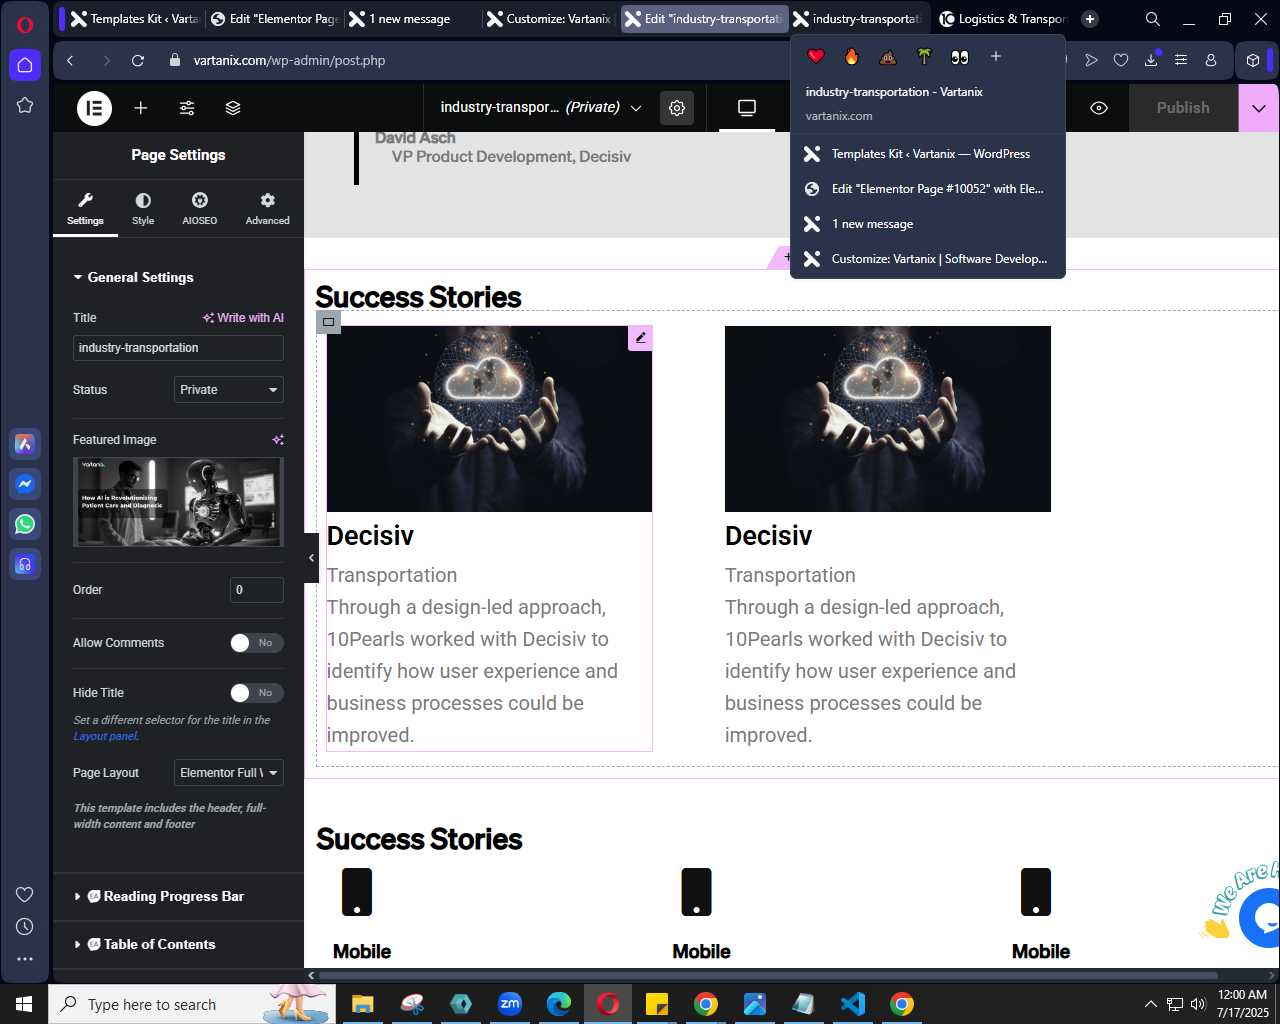Open Aria AI in Opera sidebar

tap(25, 444)
